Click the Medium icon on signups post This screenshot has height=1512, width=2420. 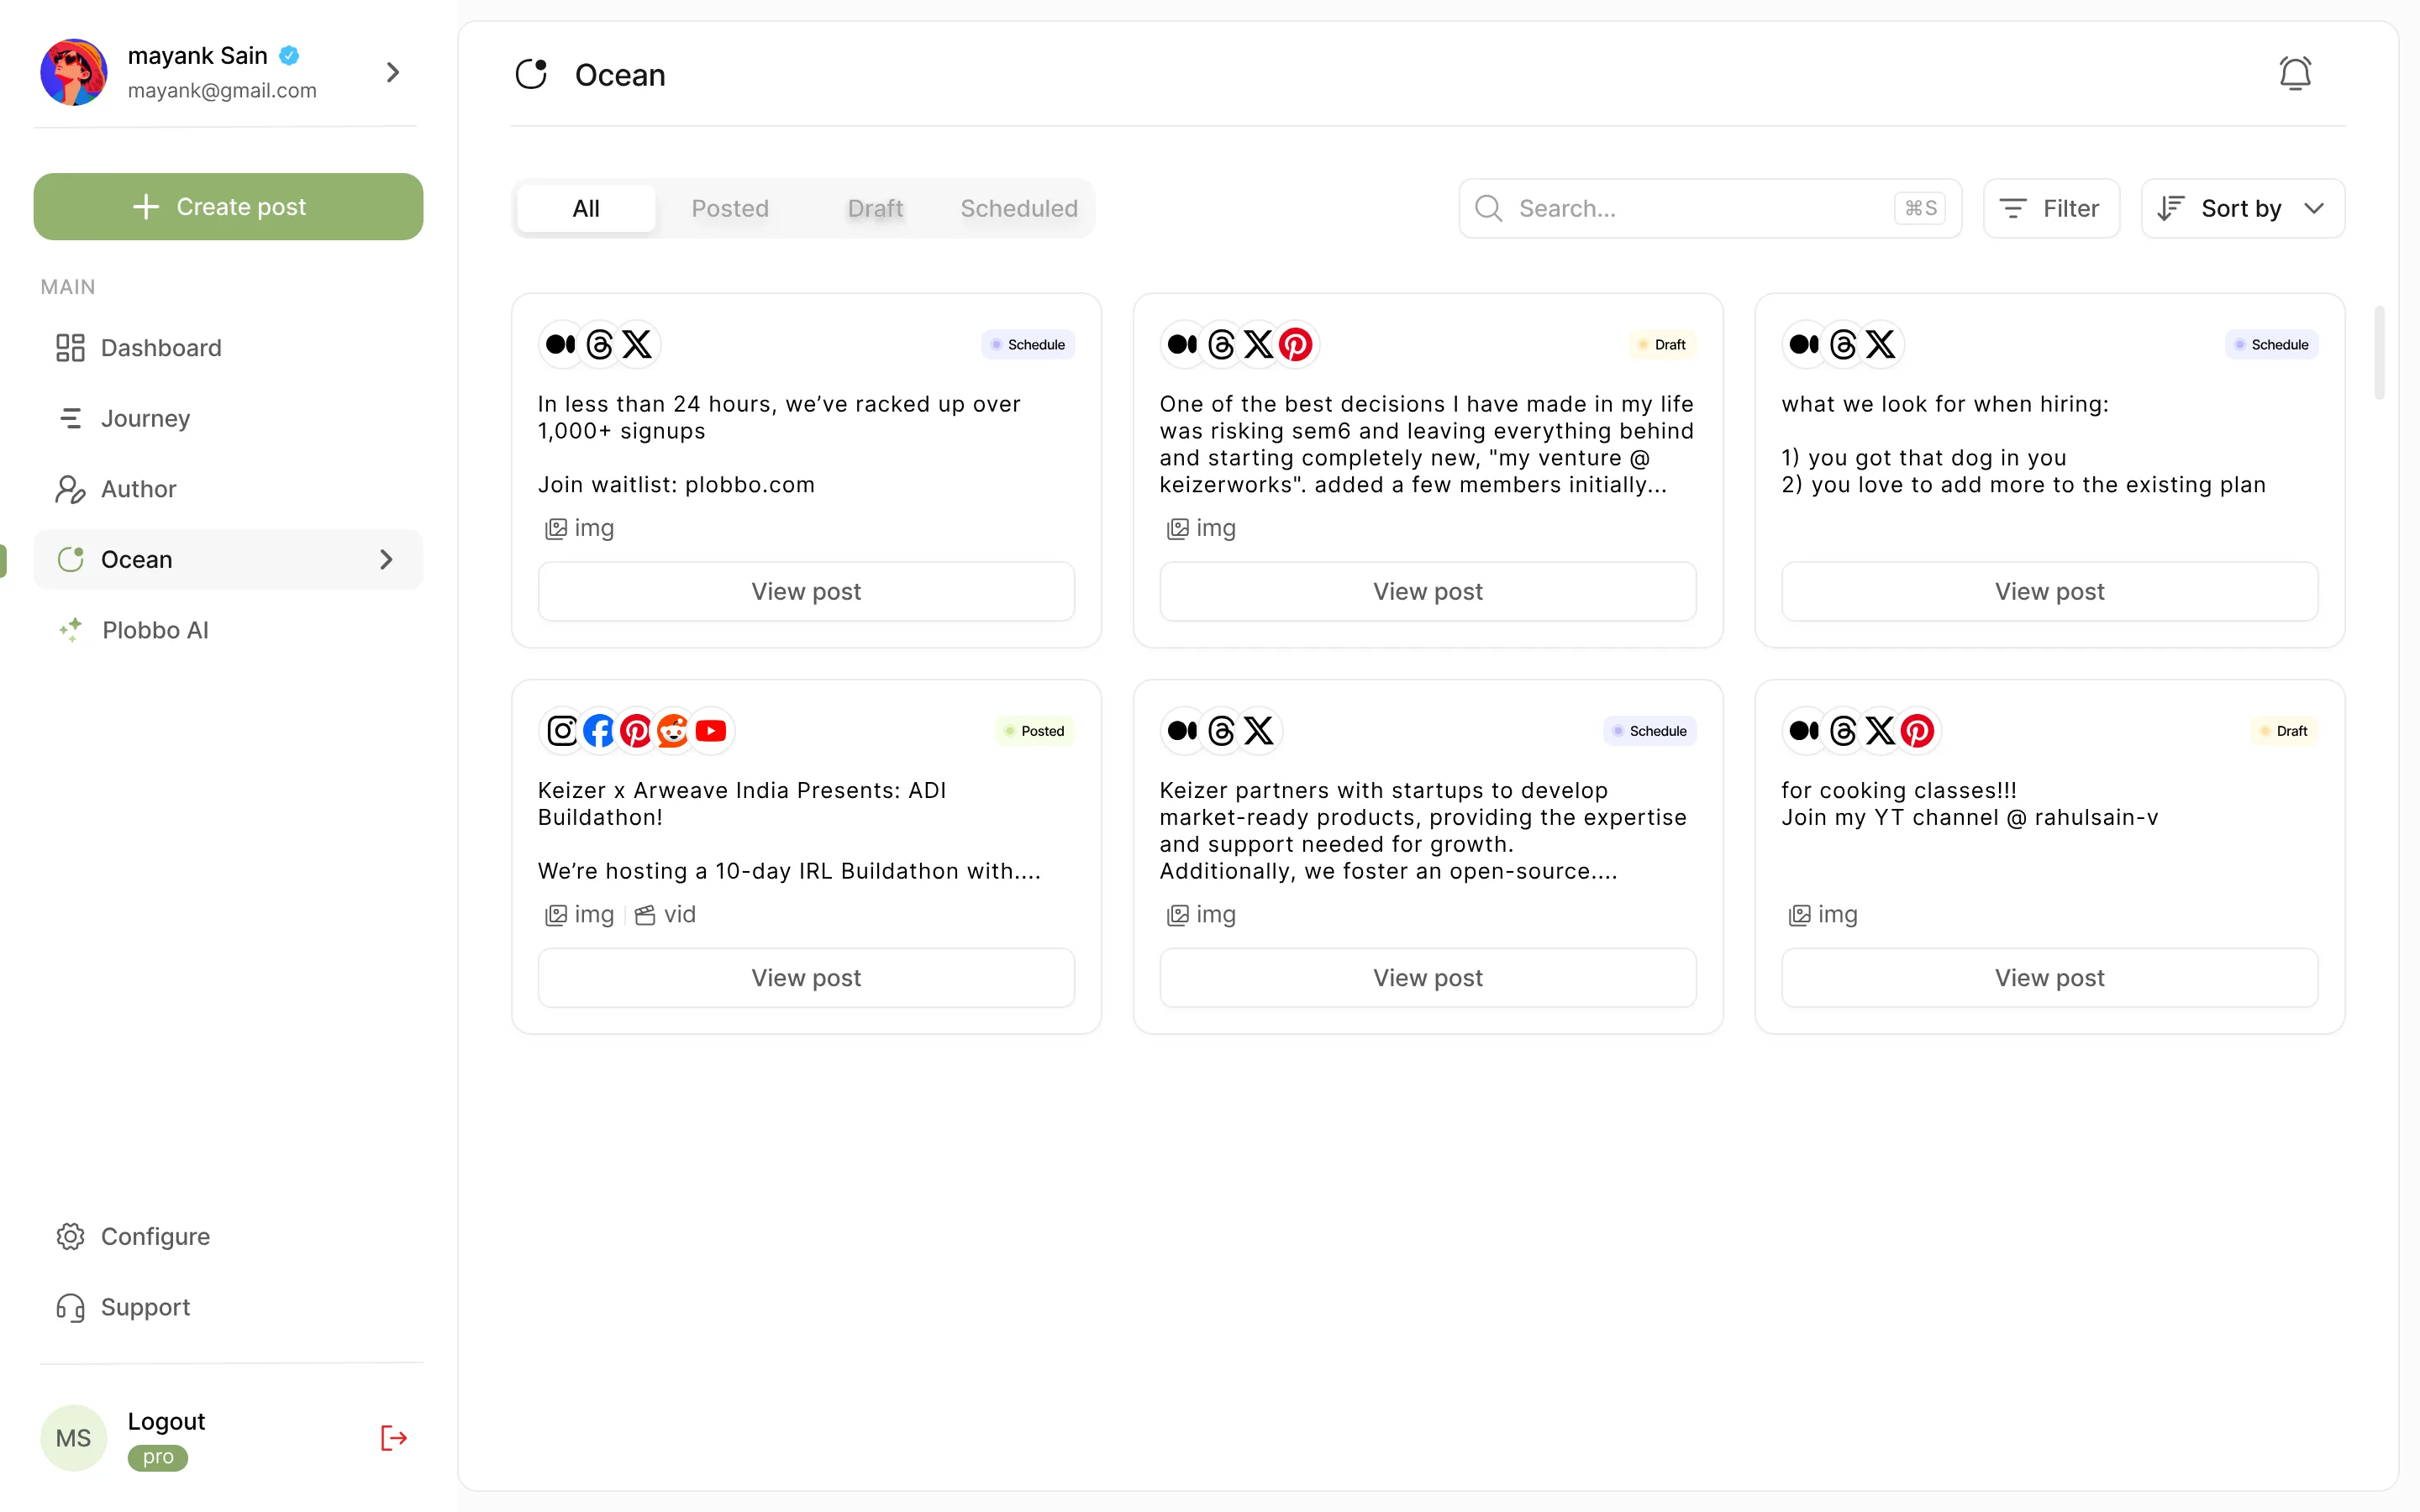tap(561, 345)
